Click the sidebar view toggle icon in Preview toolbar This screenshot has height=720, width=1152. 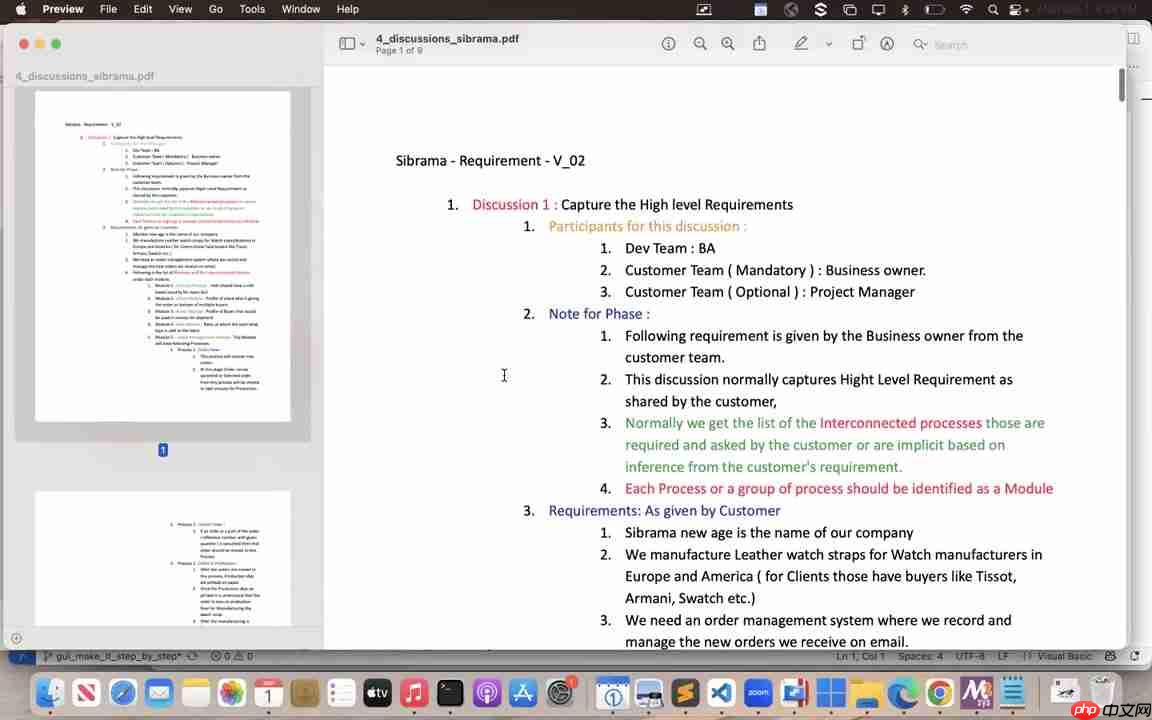(347, 44)
